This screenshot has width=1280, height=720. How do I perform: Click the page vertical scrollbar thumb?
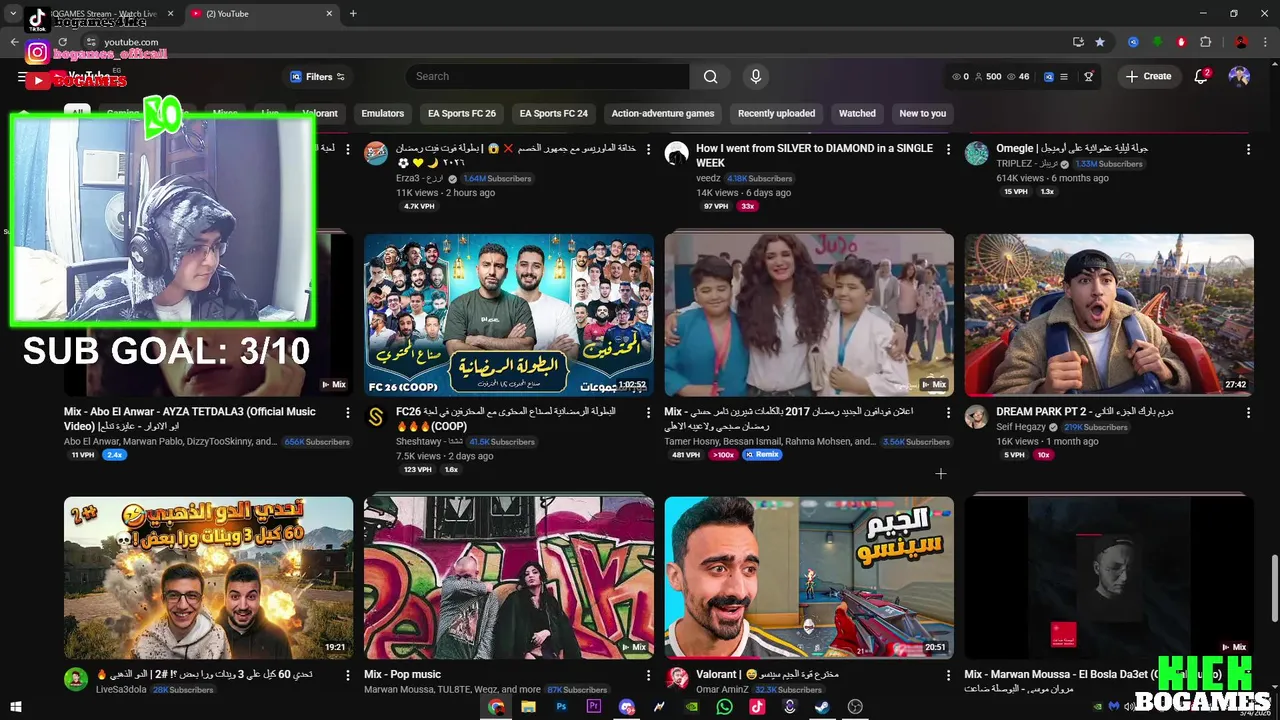coord(1274,587)
